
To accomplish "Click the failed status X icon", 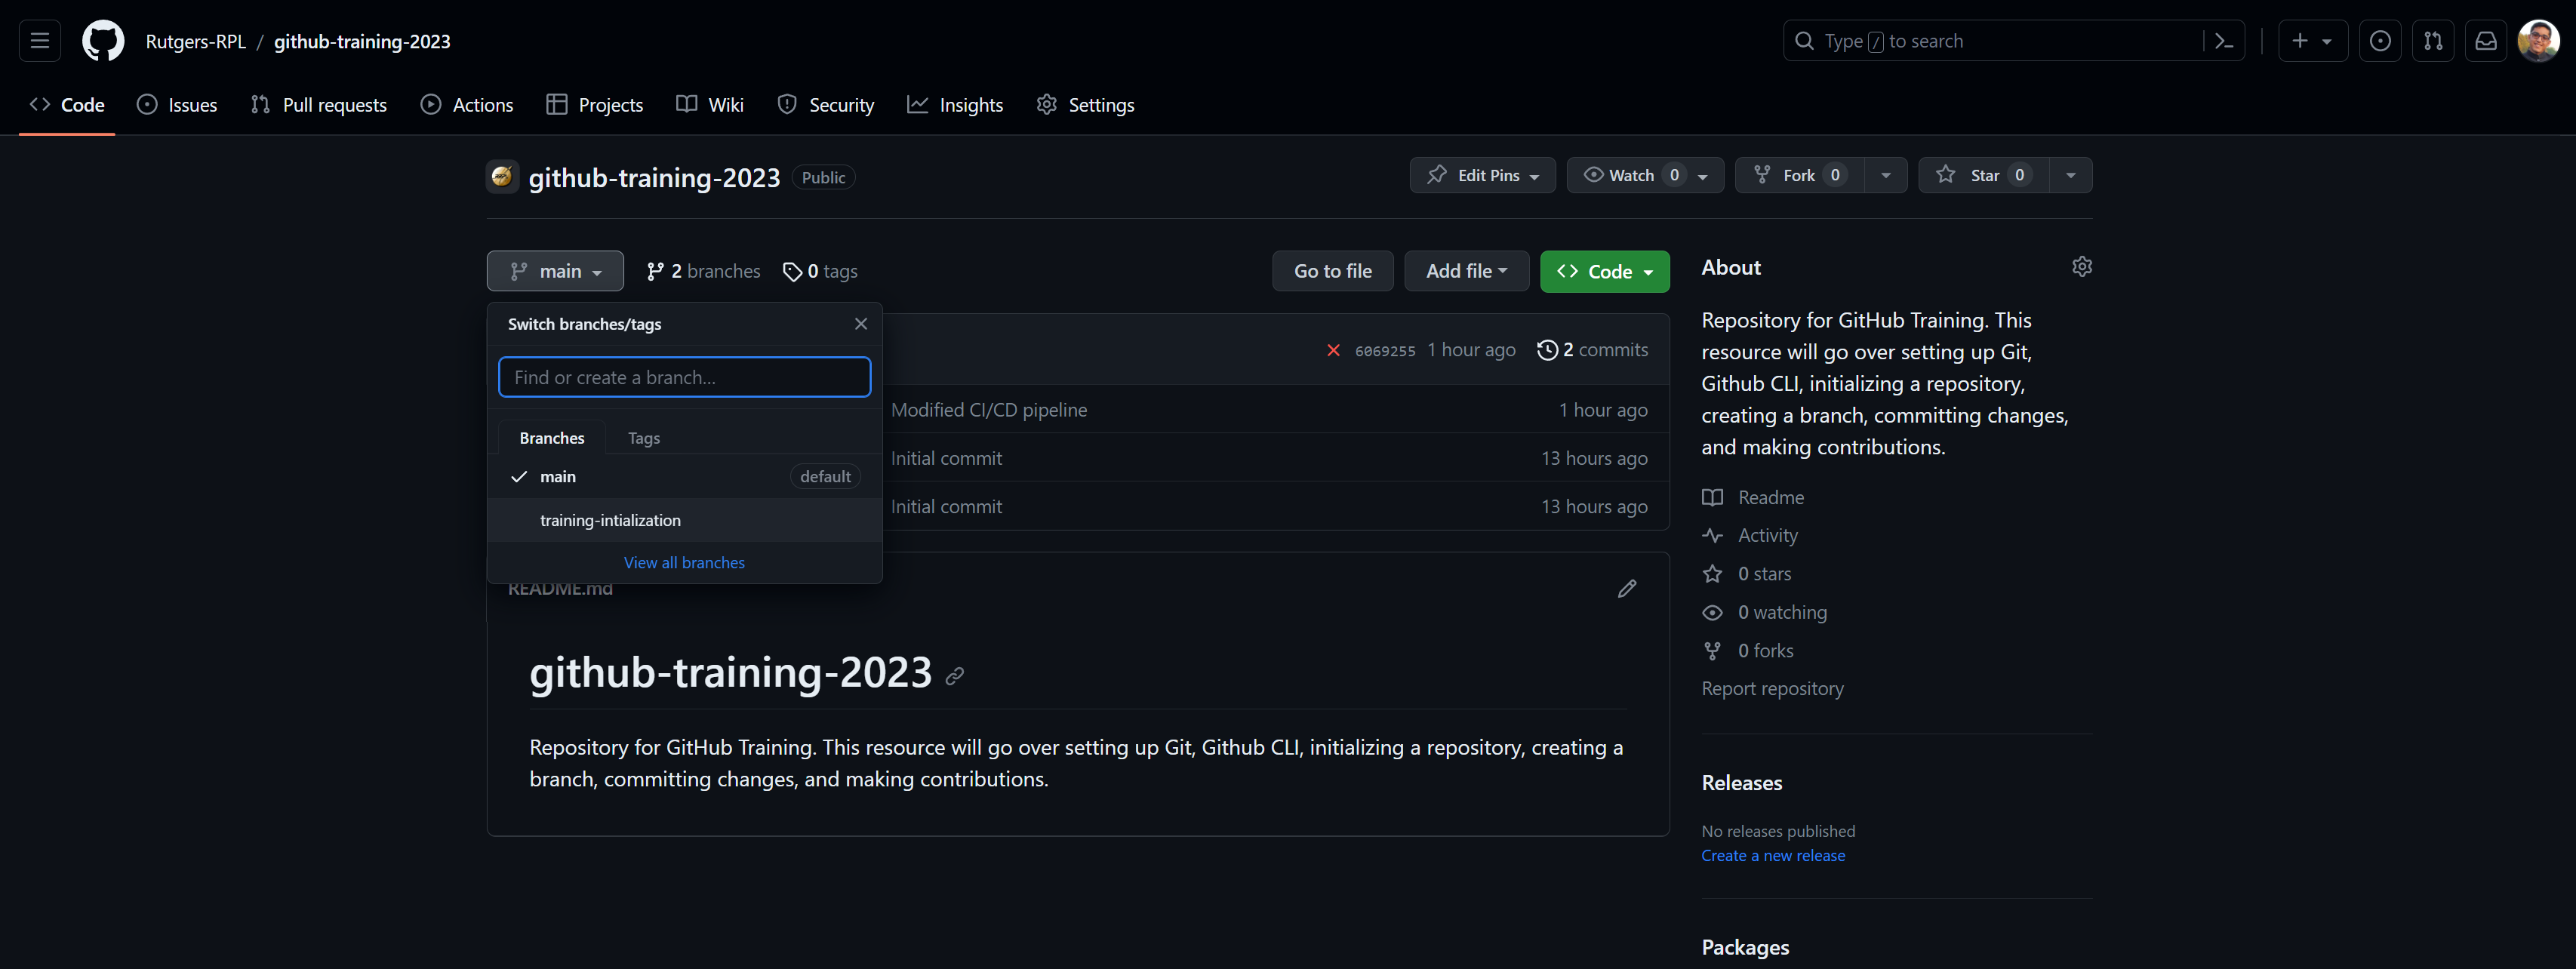I will tap(1333, 350).
